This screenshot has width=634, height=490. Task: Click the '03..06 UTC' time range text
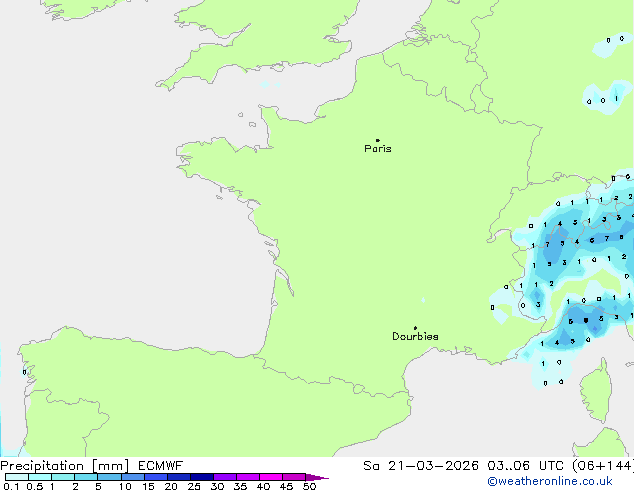[x=525, y=465]
